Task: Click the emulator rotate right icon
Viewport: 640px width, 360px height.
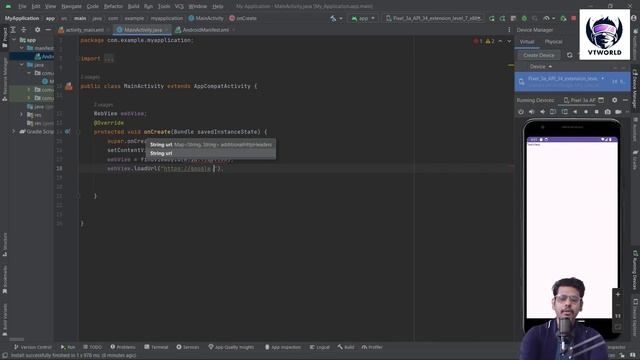Action: 564,111
